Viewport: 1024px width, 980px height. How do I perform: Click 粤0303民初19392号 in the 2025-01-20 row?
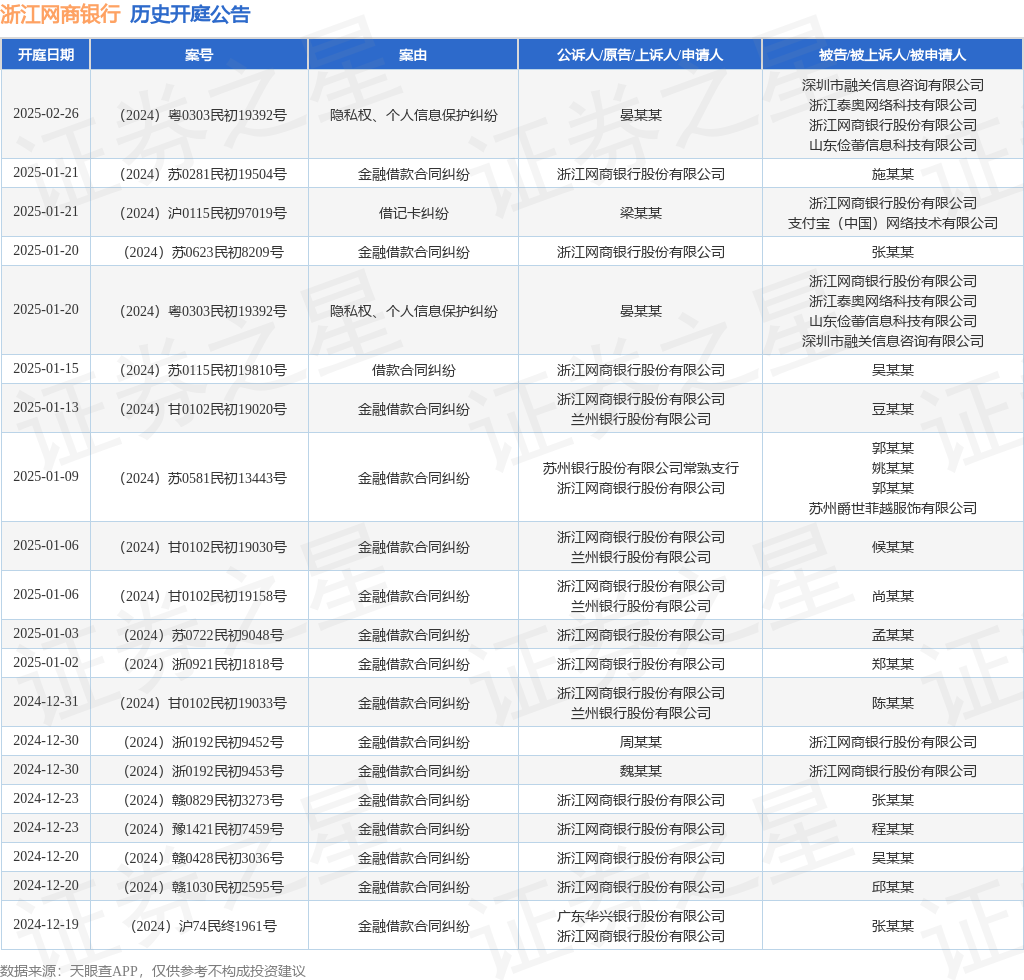point(203,311)
